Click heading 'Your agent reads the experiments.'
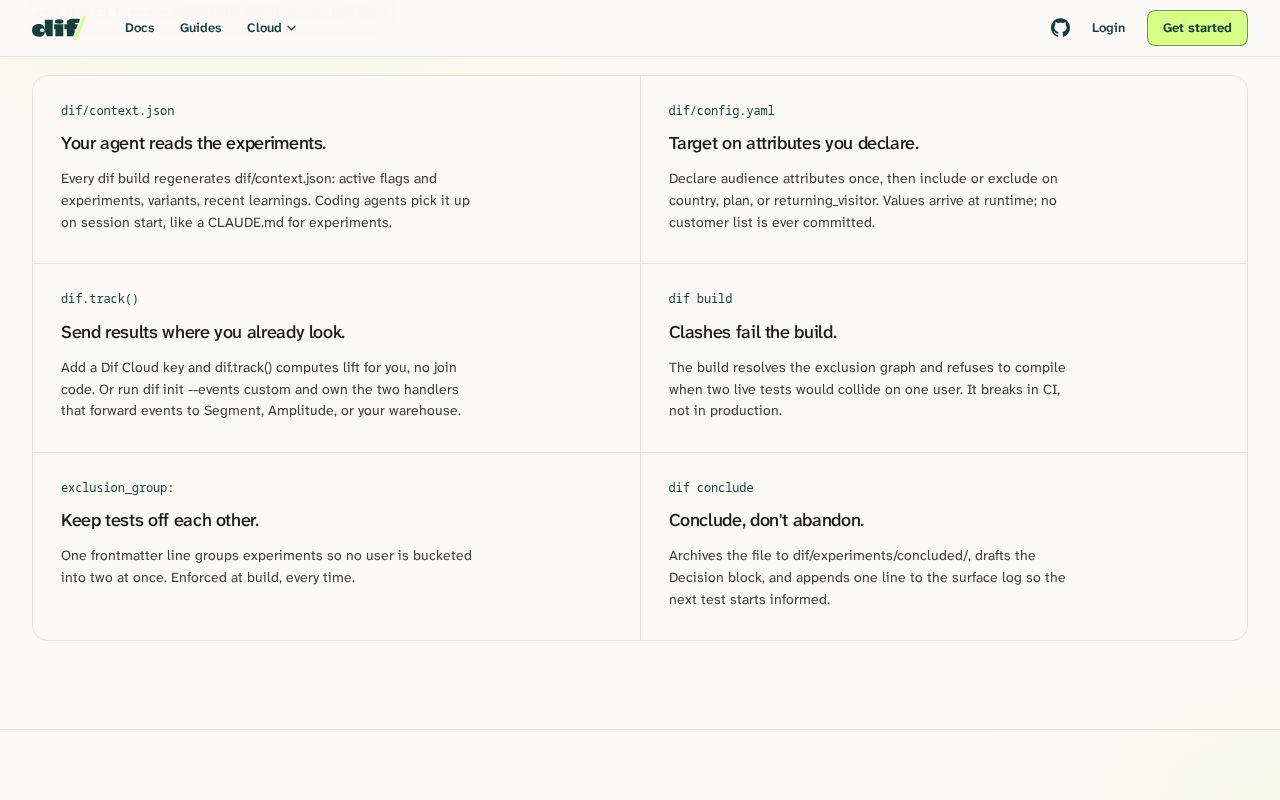 click(193, 143)
